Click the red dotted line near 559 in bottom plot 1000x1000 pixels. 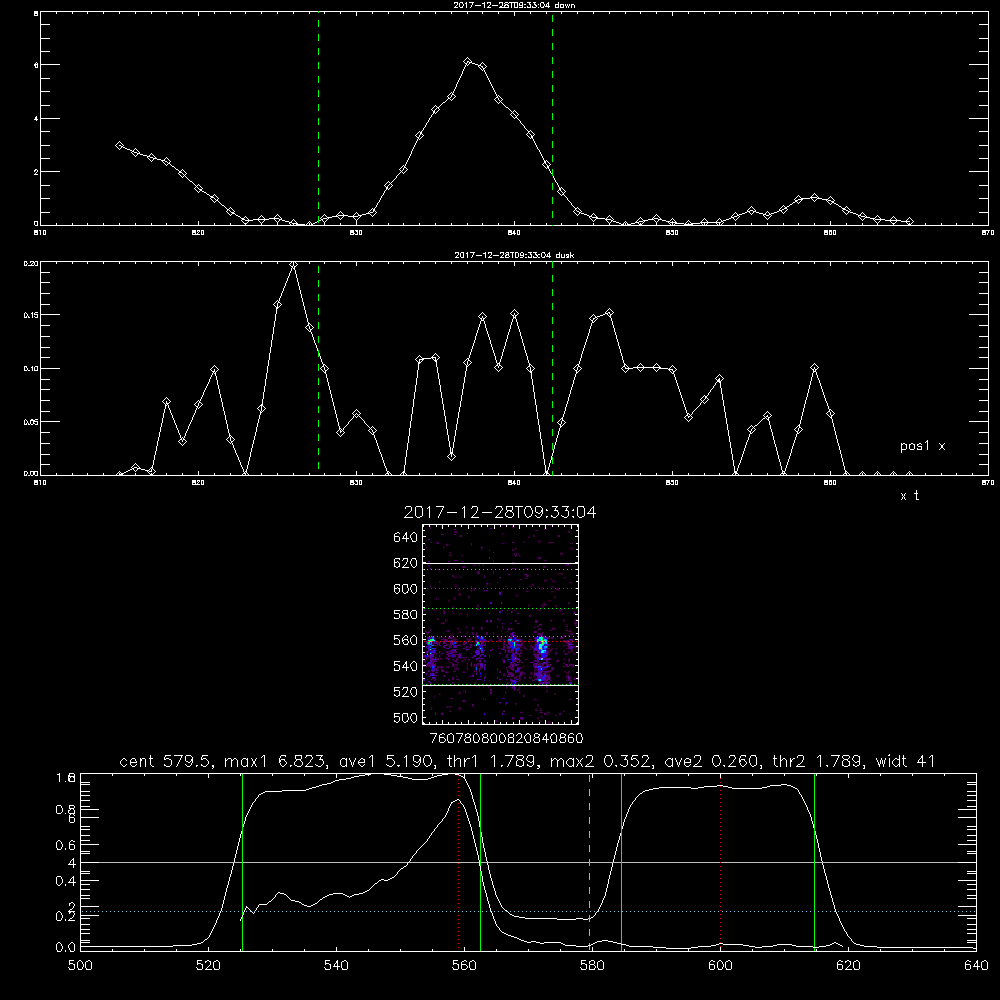point(459,861)
